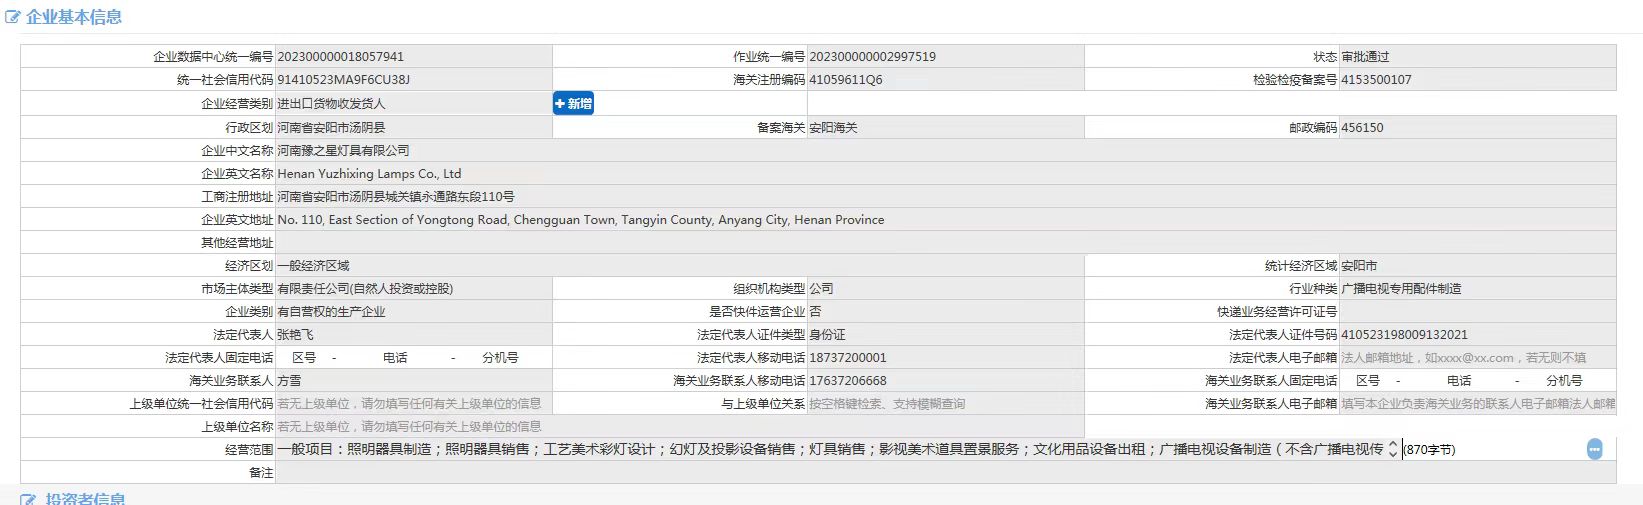Click 作业统一编号 value 202300000002997519
Viewport: 1643px width, 505px height.
click(873, 57)
